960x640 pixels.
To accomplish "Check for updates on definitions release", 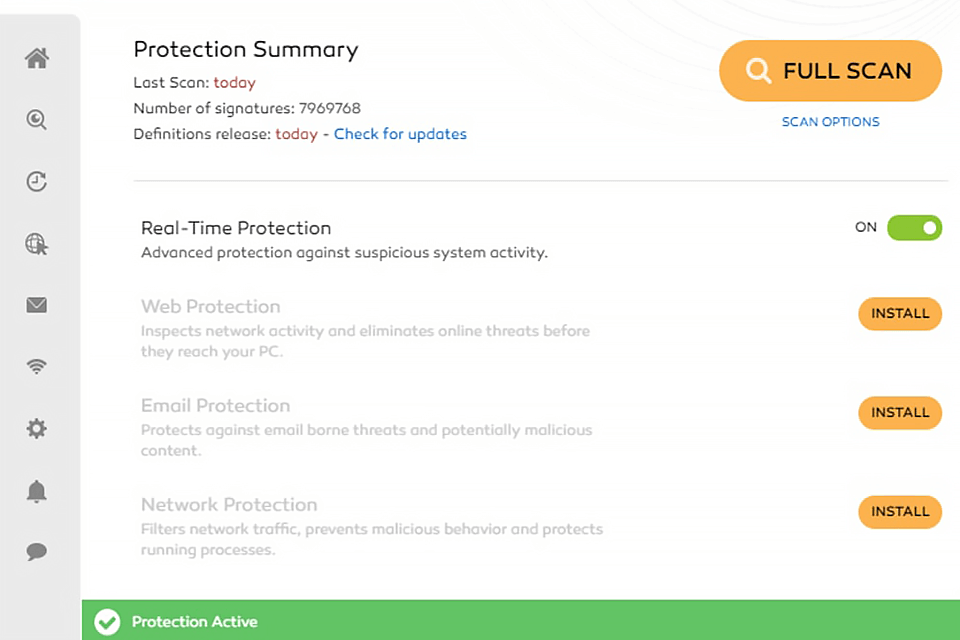I will pyautogui.click(x=400, y=133).
